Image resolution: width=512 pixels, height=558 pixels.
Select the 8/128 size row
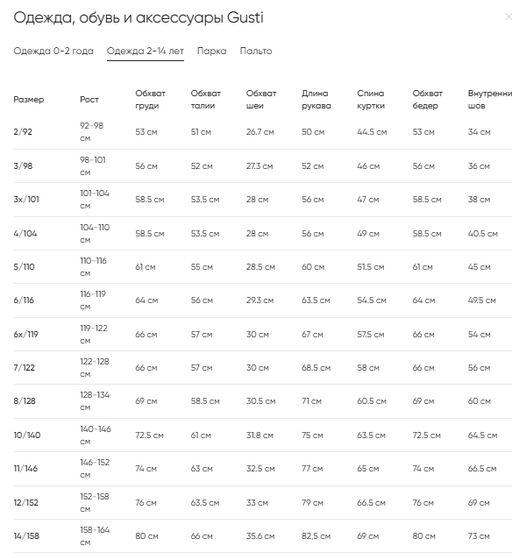click(263, 401)
